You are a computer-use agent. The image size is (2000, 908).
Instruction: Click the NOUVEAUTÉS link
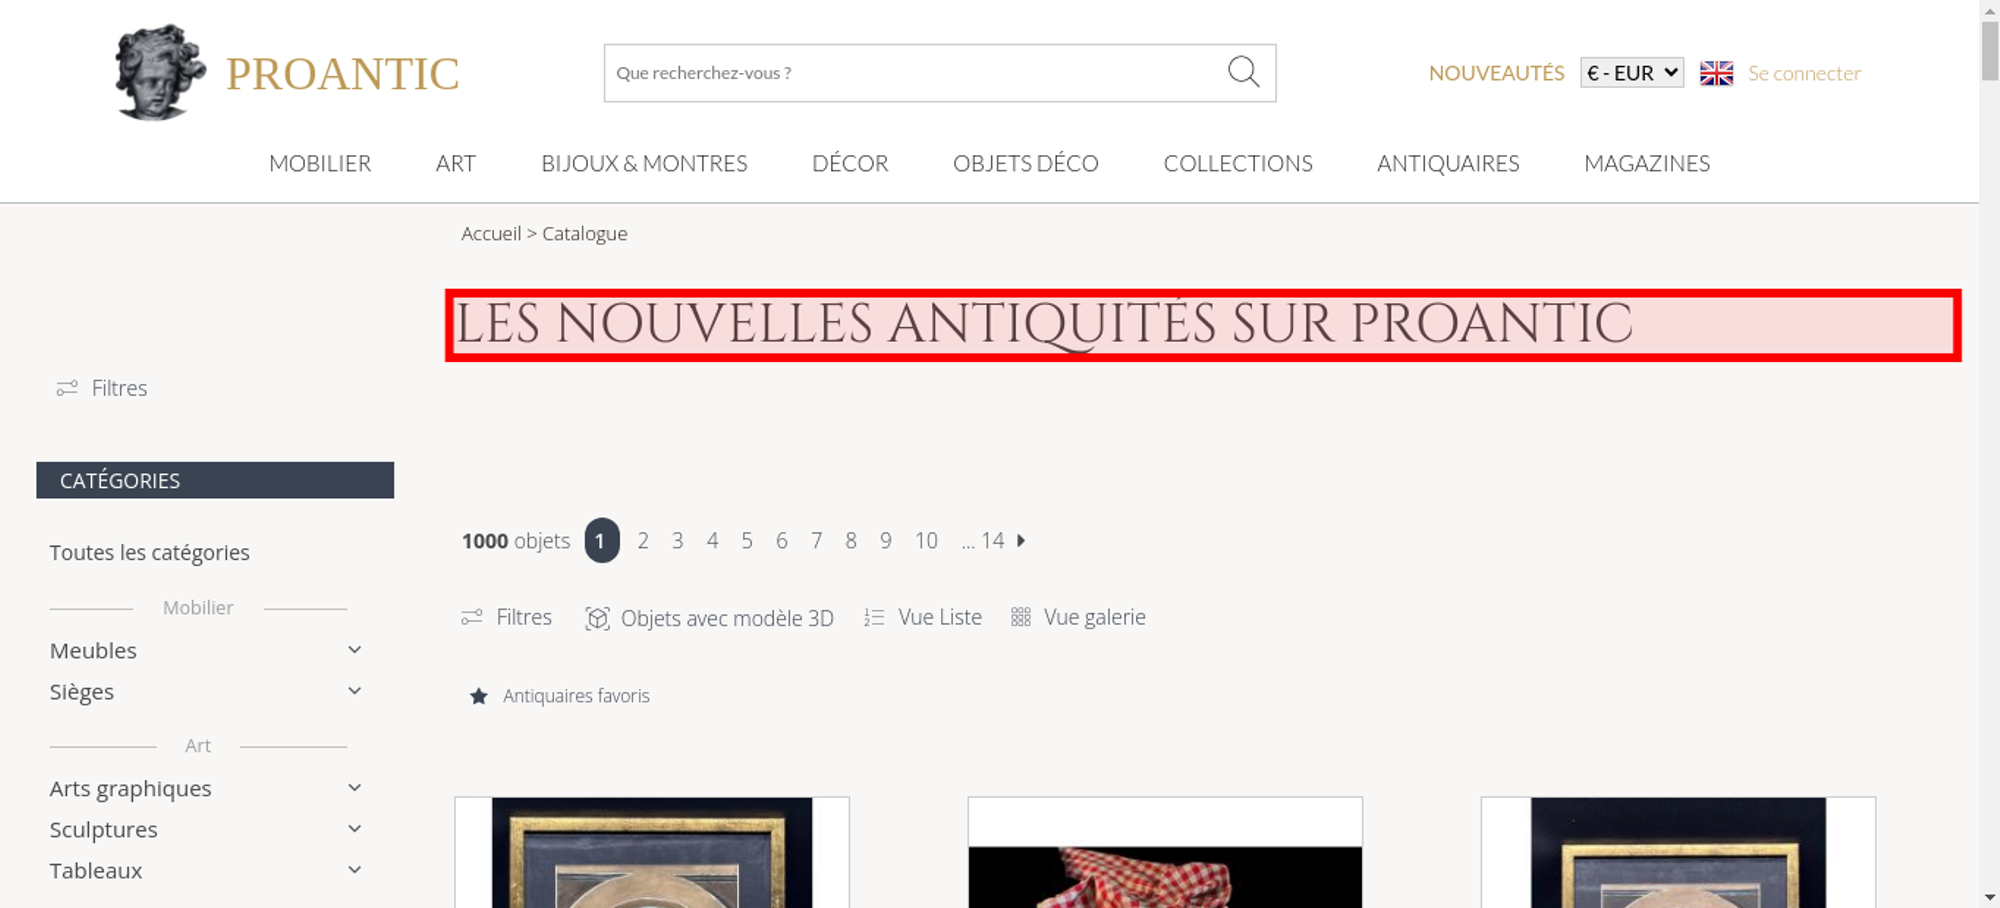1496,73
